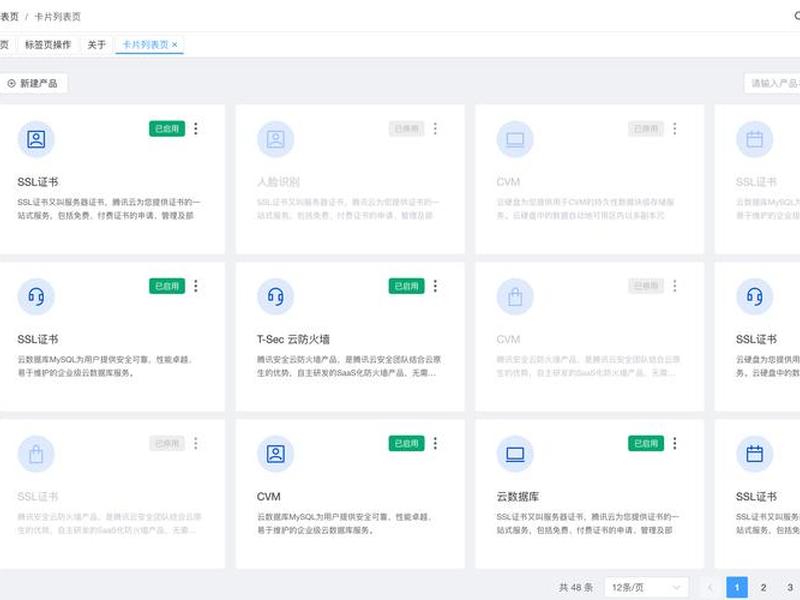Viewport: 800px width, 600px height.
Task: Click the user badge icon on first SSL证书 card
Action: (x=36, y=139)
